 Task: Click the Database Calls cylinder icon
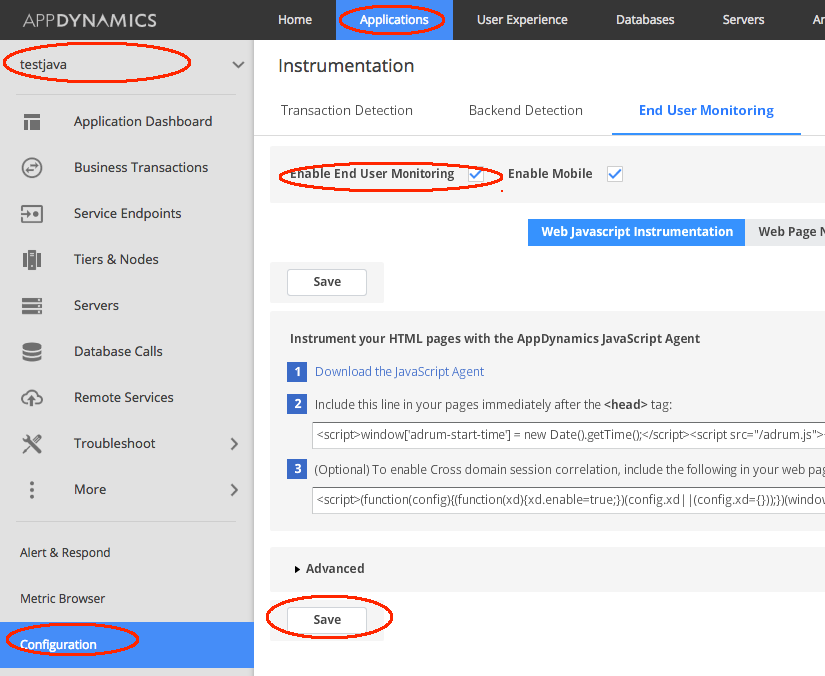click(x=32, y=352)
